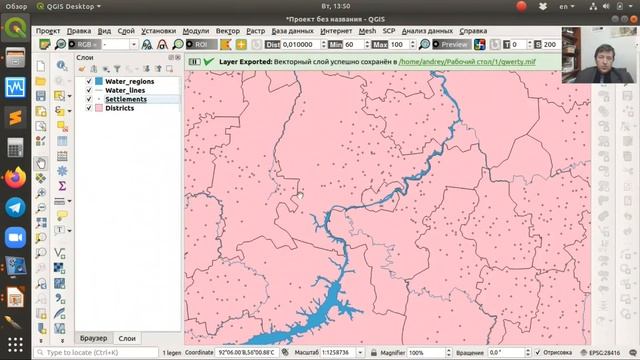640x360 pixels.
Task: Open the log messages speech bubble icon
Action: pyautogui.click(x=633, y=352)
